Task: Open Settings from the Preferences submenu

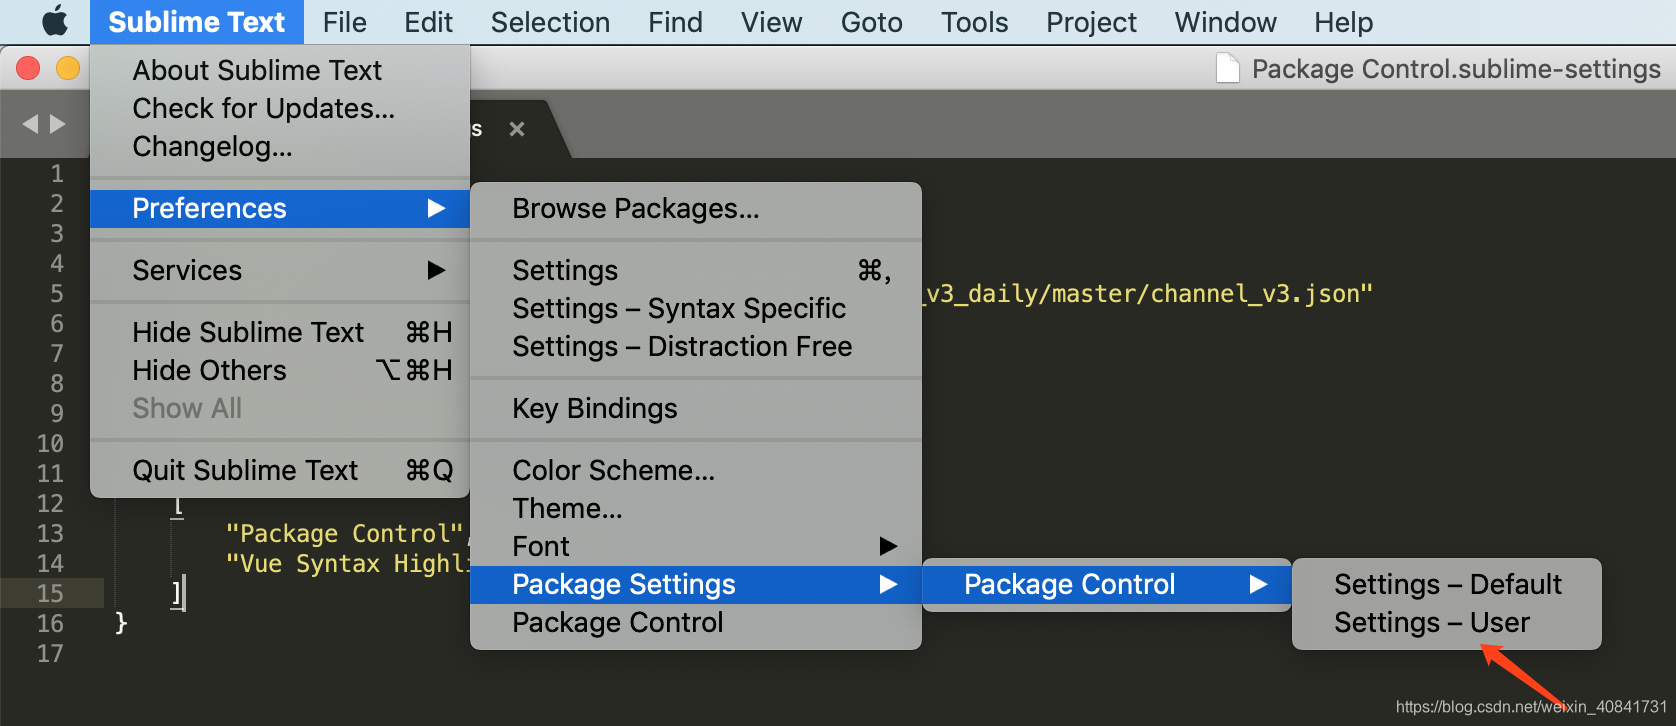Action: (x=696, y=270)
